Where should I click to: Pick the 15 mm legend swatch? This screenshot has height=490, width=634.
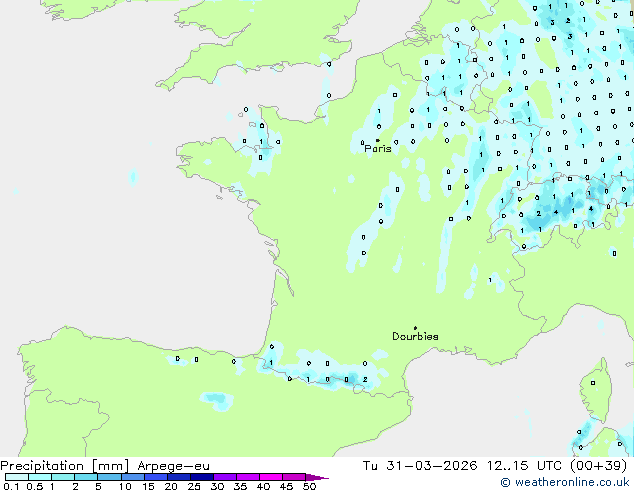156,477
